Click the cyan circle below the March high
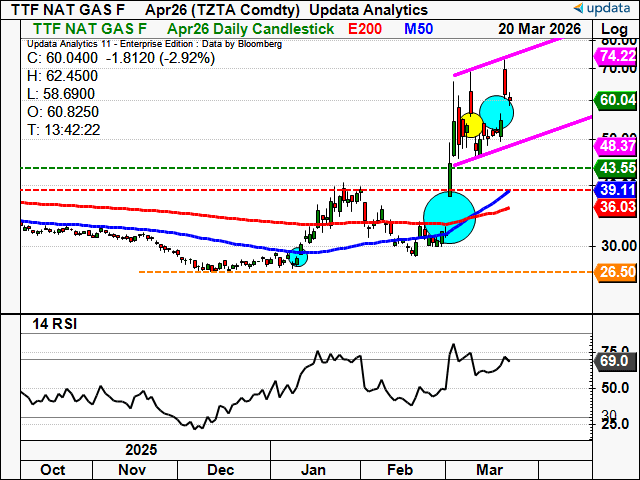The width and height of the screenshot is (640, 480). click(496, 109)
